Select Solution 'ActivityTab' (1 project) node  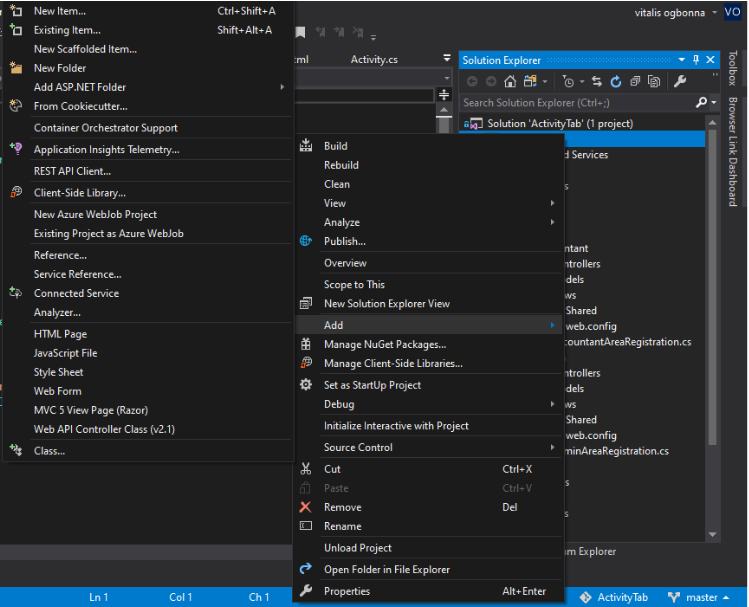pos(560,123)
